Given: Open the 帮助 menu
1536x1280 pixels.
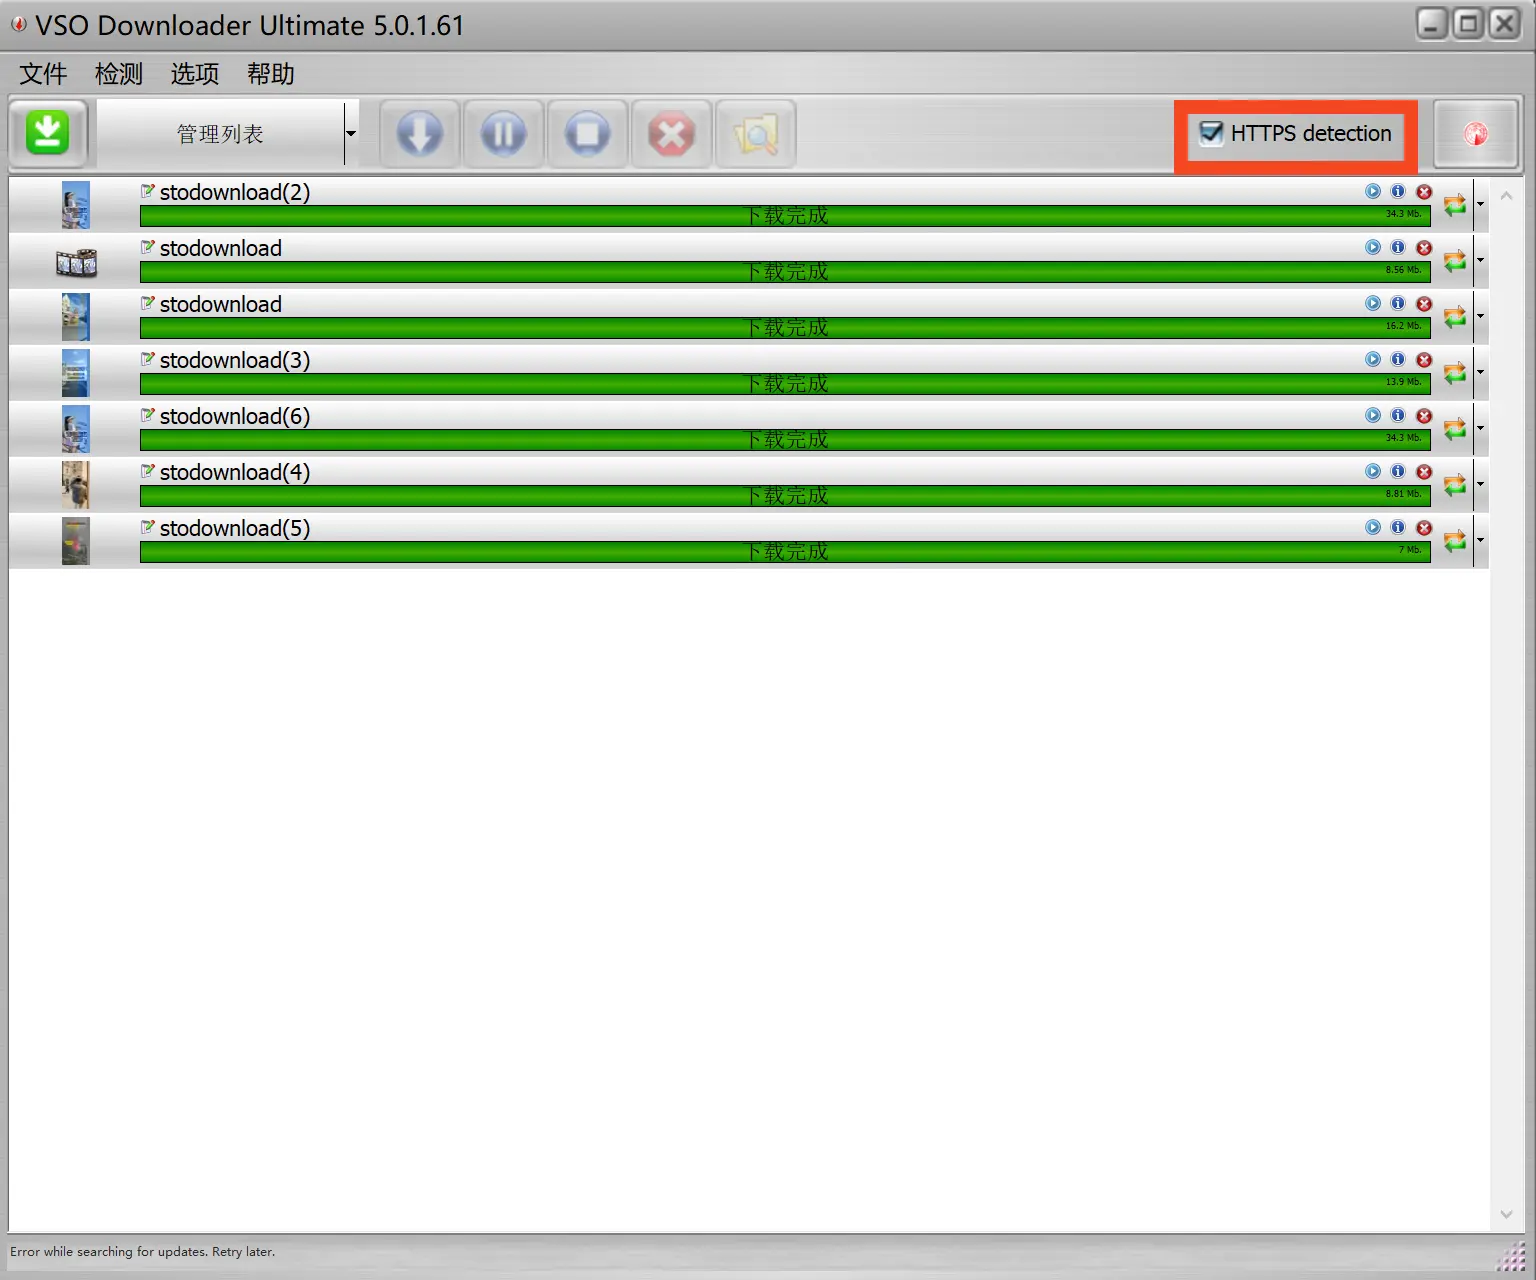Looking at the screenshot, I should 271,74.
